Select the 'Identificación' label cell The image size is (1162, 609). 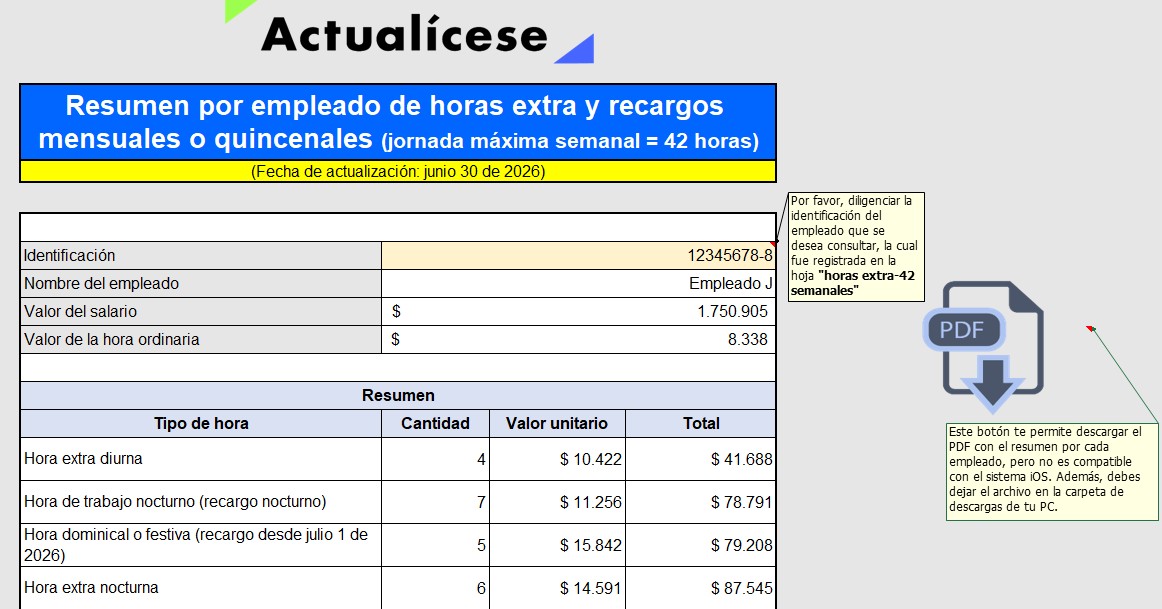[201, 256]
